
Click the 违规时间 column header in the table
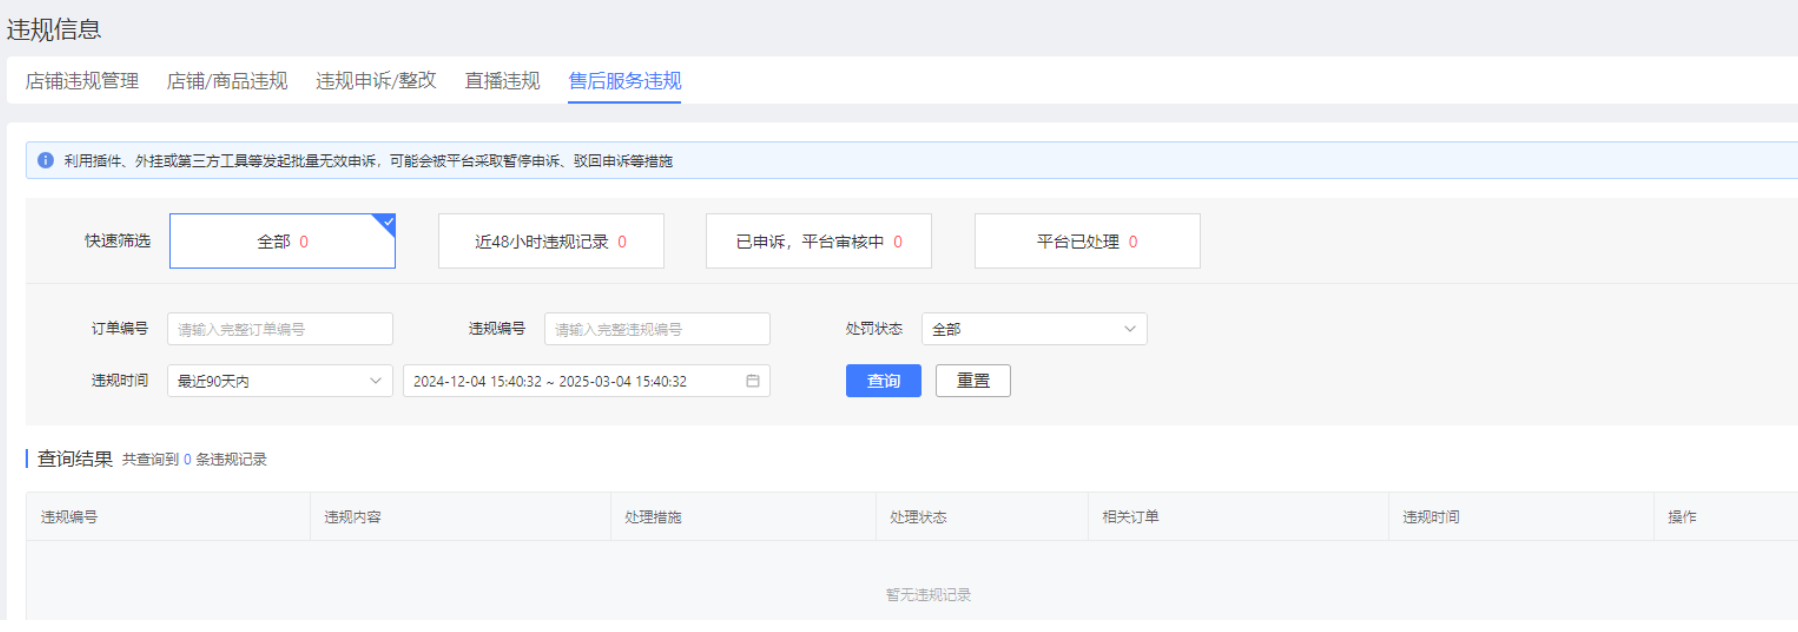coord(1431,517)
